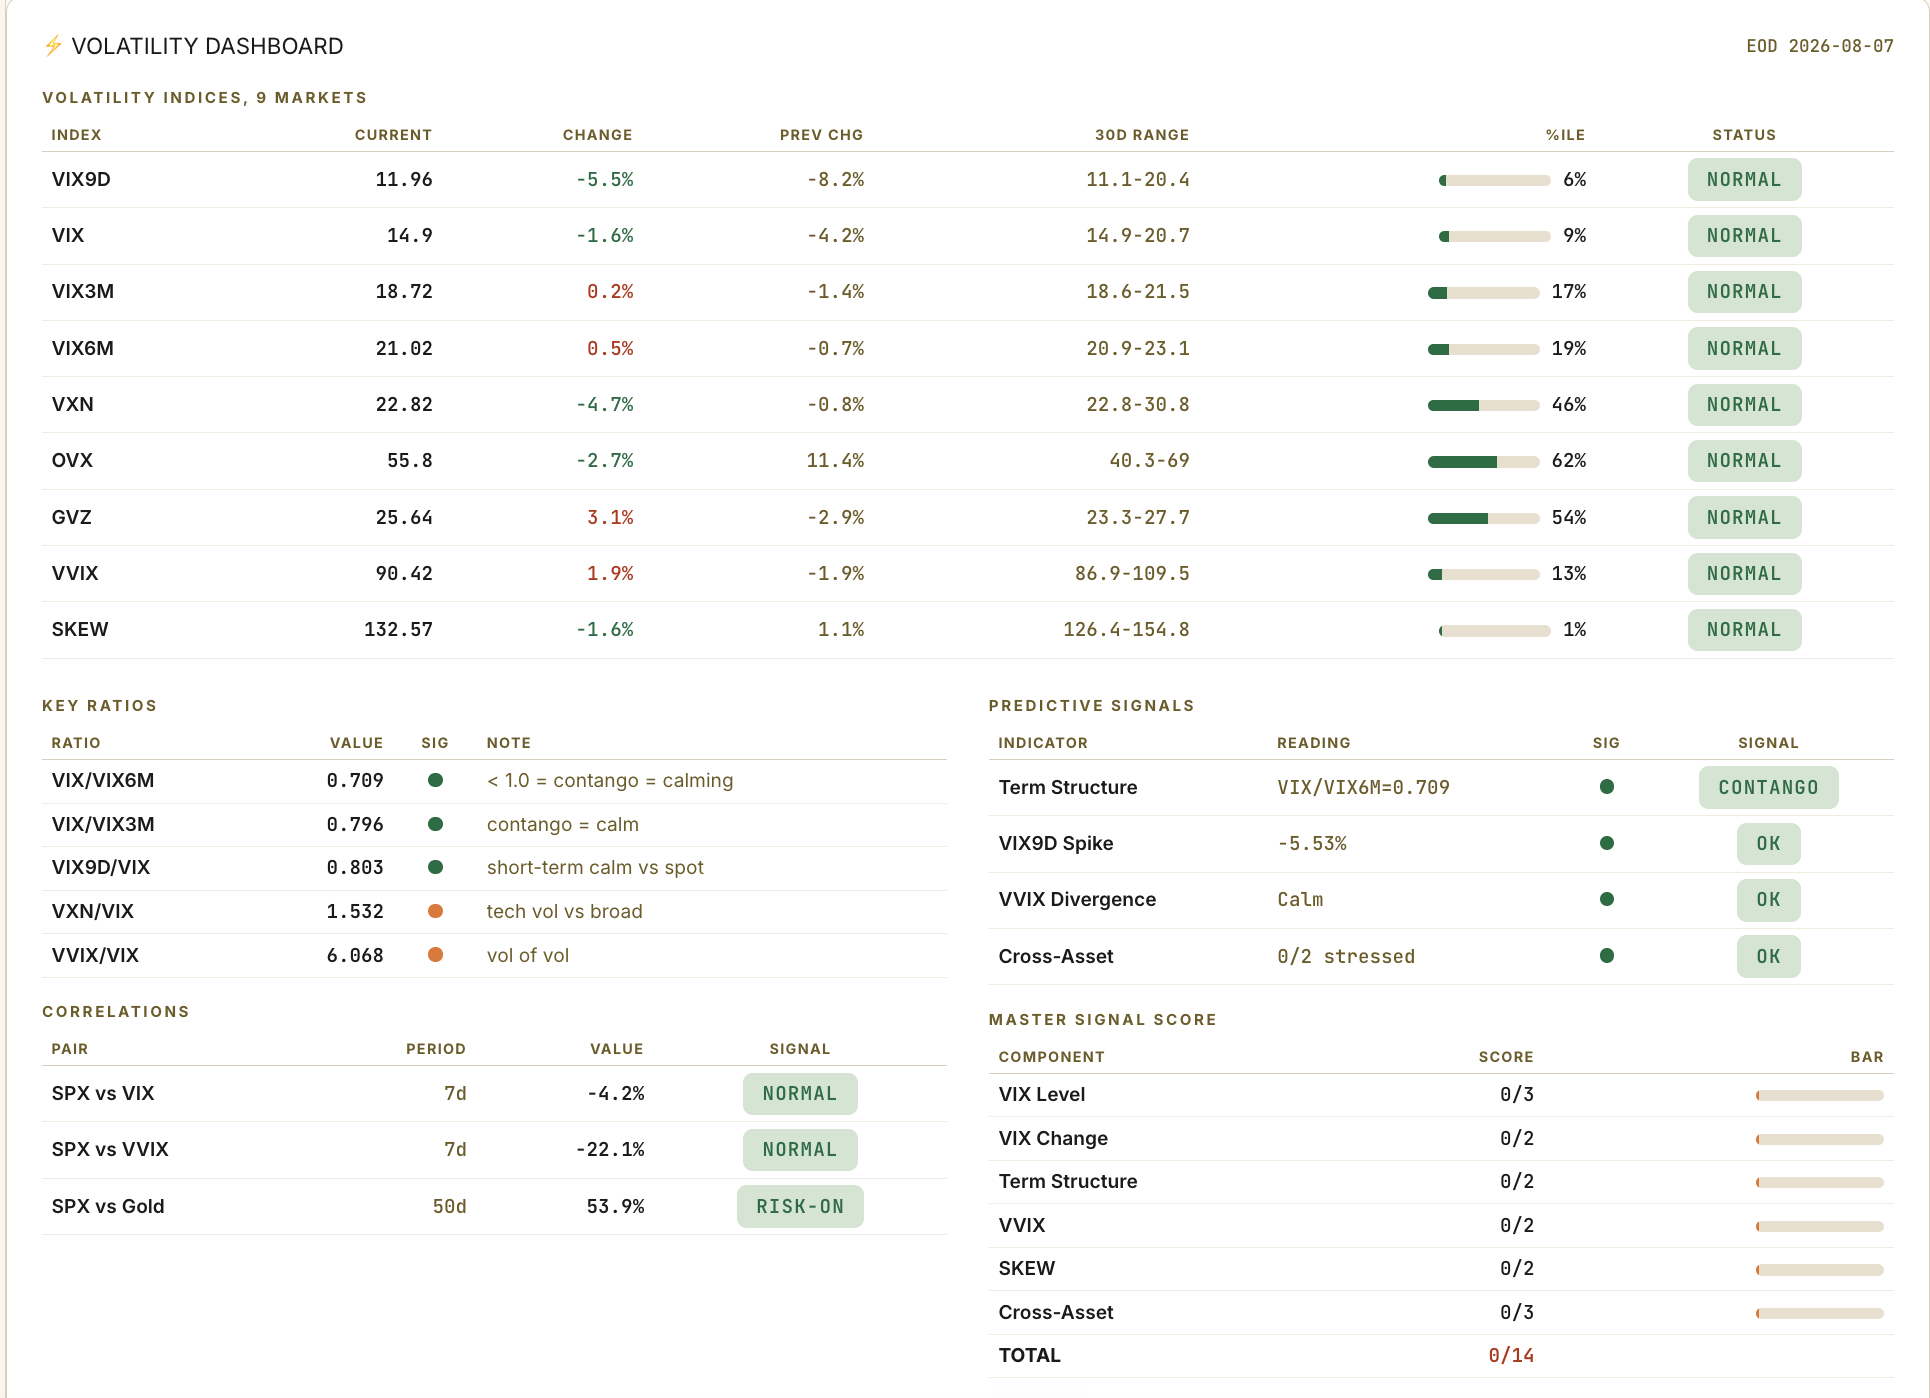This screenshot has height=1398, width=1930.
Task: Click the green dot for VVIX Divergence
Action: (1606, 899)
